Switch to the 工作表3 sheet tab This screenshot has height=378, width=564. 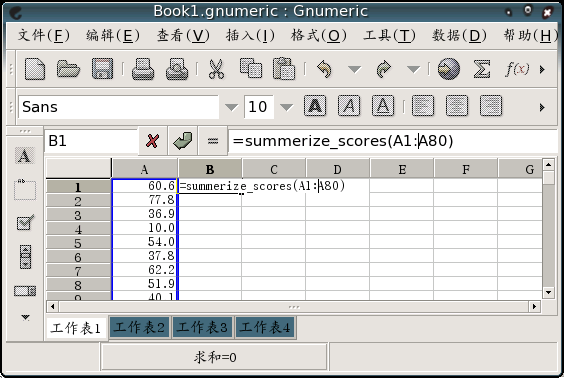point(202,327)
